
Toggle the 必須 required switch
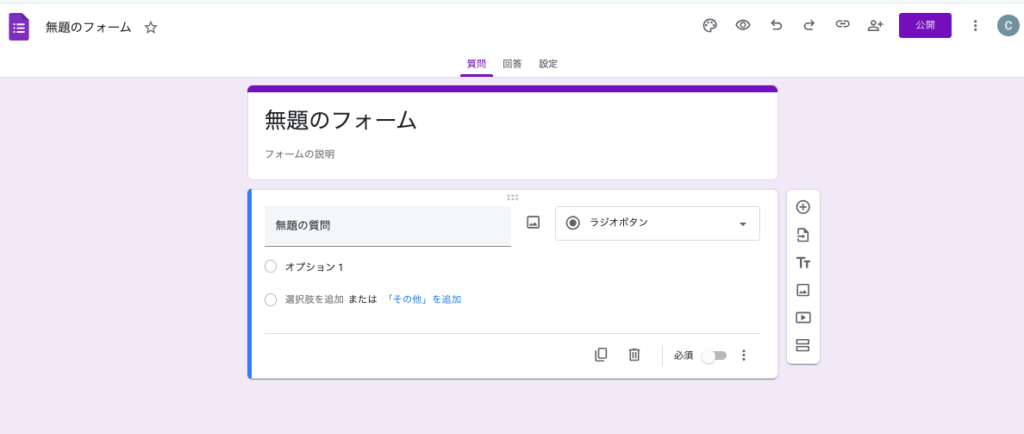713,356
